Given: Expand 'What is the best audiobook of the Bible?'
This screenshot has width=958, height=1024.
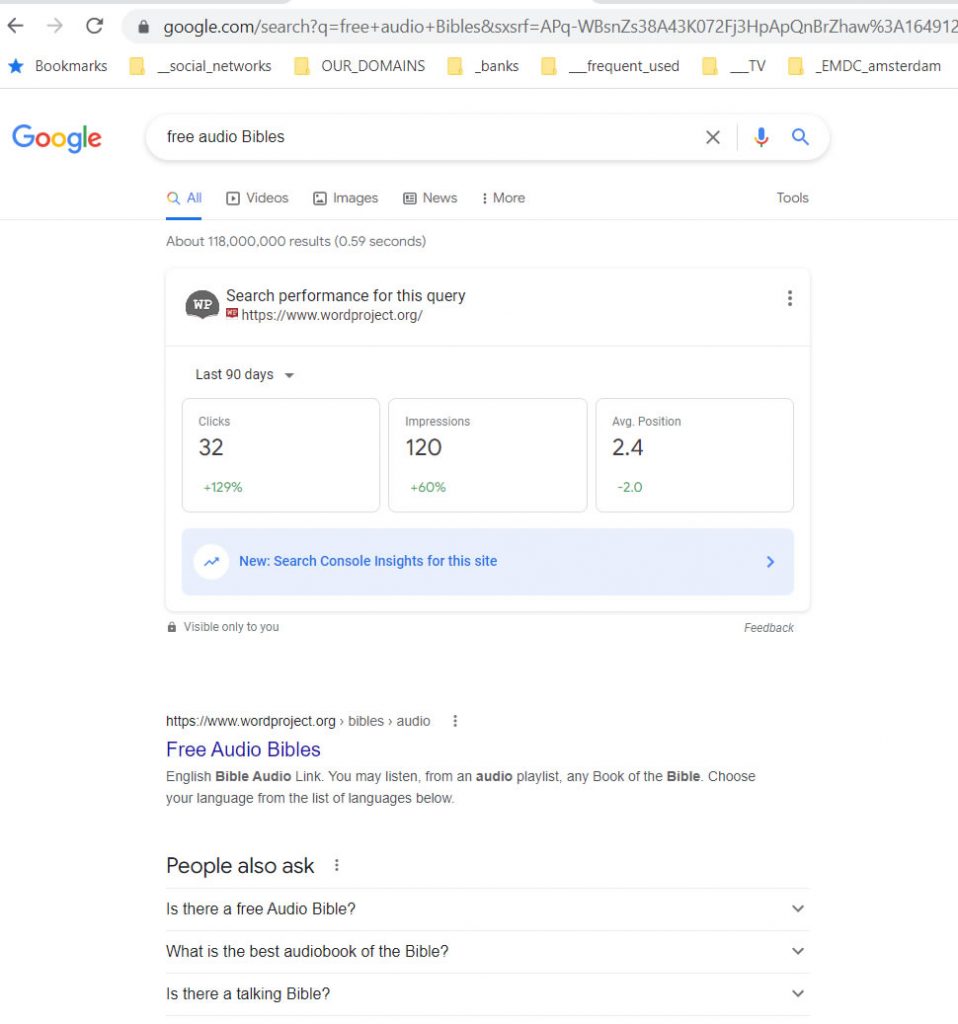Looking at the screenshot, I should click(797, 951).
